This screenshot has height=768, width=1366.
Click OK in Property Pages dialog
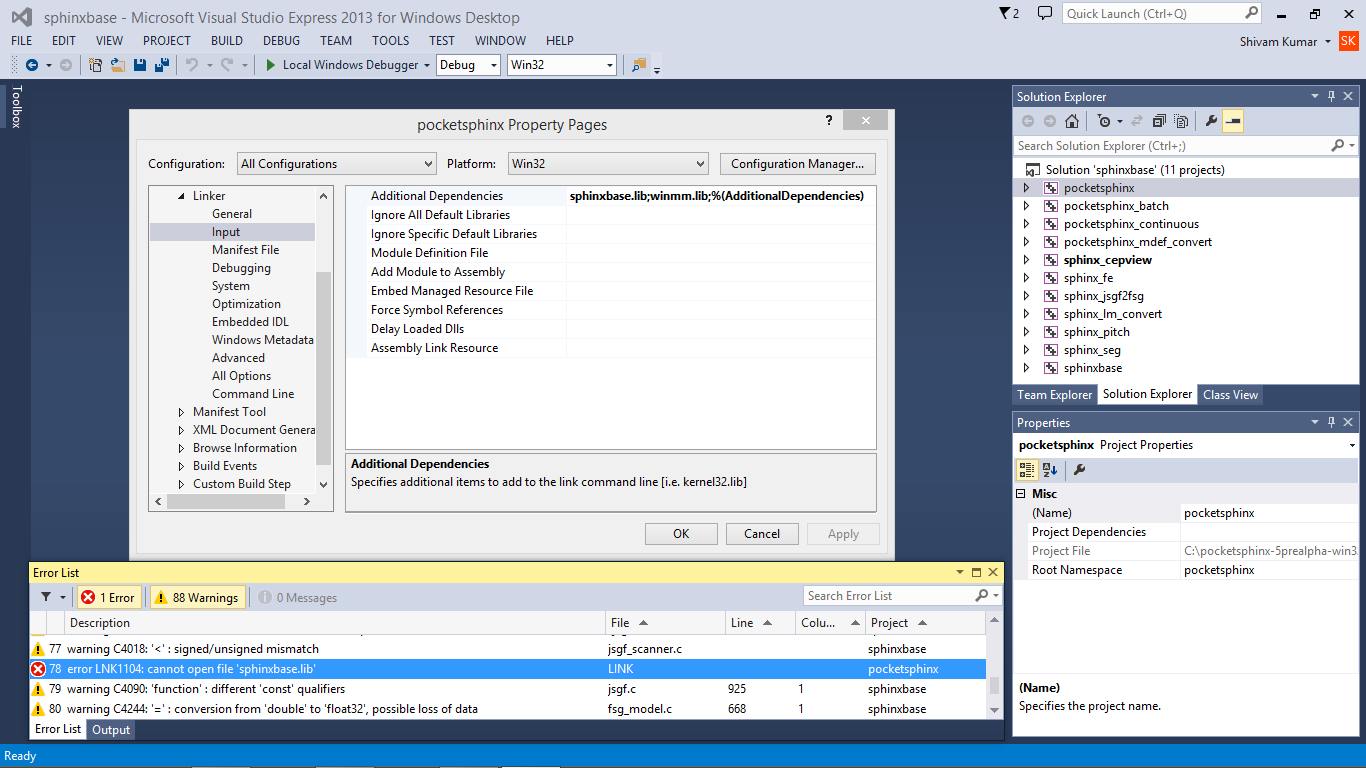pos(681,534)
